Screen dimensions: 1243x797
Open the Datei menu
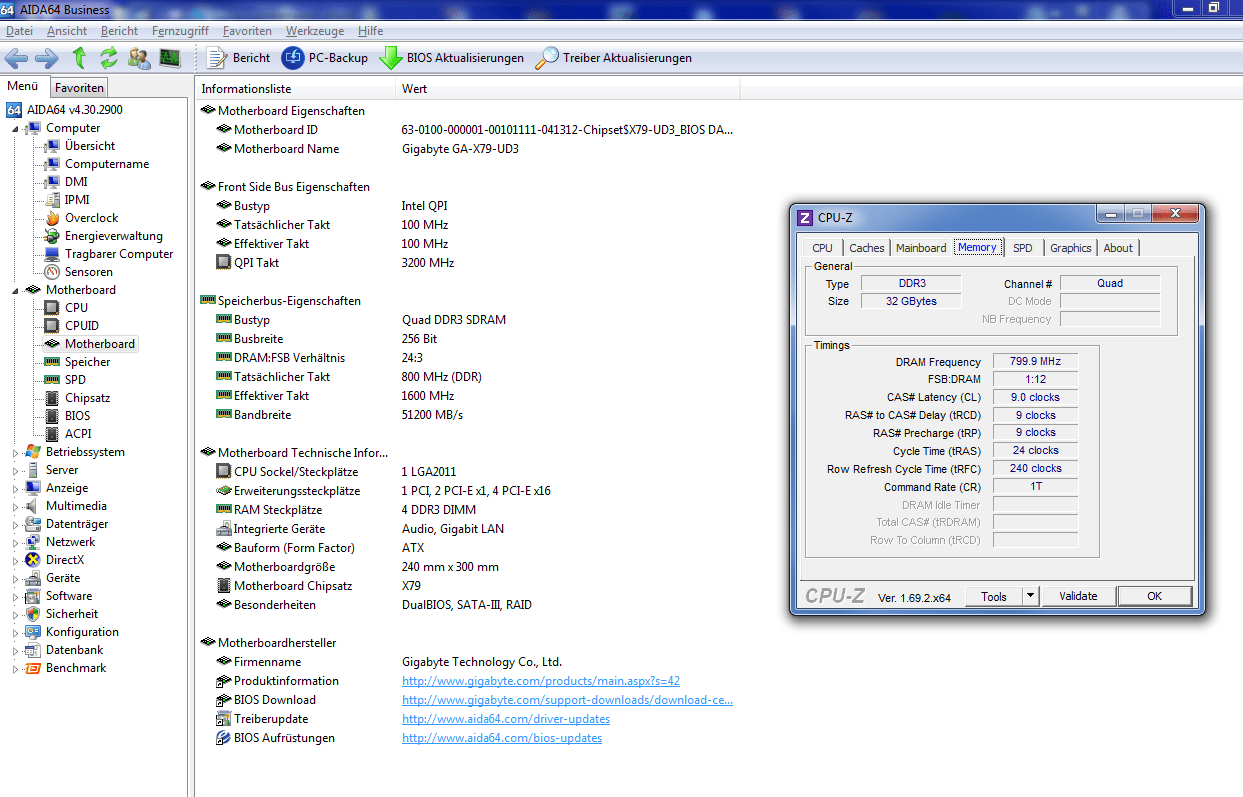[19, 31]
